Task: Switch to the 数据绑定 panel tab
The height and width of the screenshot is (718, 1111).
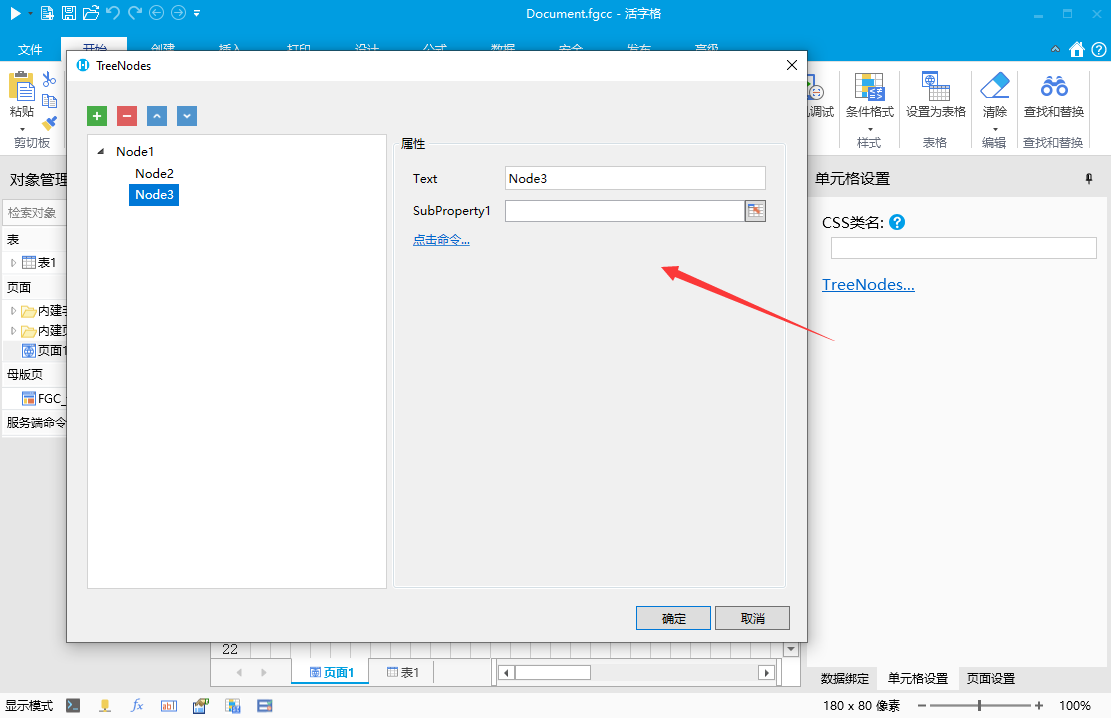Action: click(845, 678)
